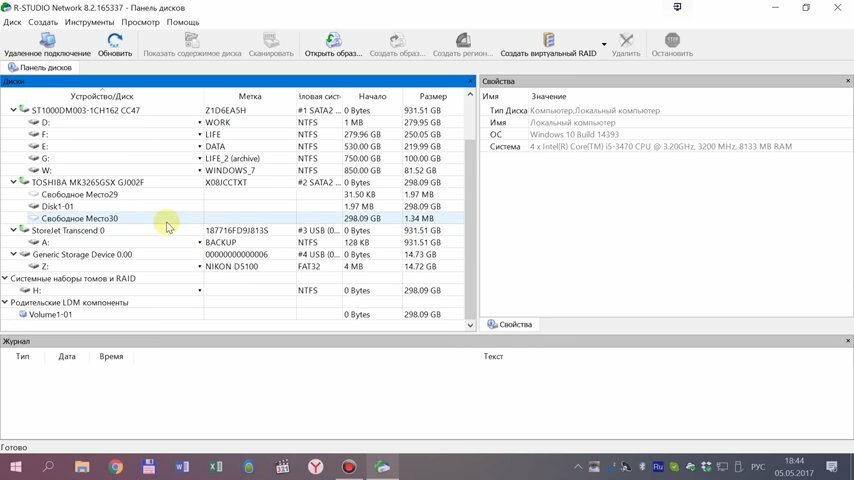854x480 pixels.
Task: Click the disks list scroll-down arrow
Action: tap(471, 325)
